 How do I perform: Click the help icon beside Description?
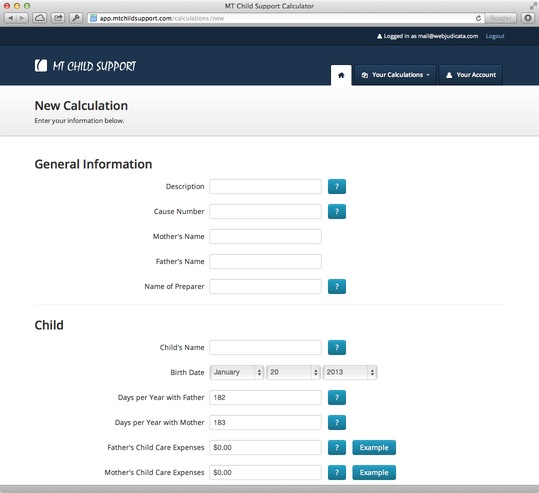(337, 186)
